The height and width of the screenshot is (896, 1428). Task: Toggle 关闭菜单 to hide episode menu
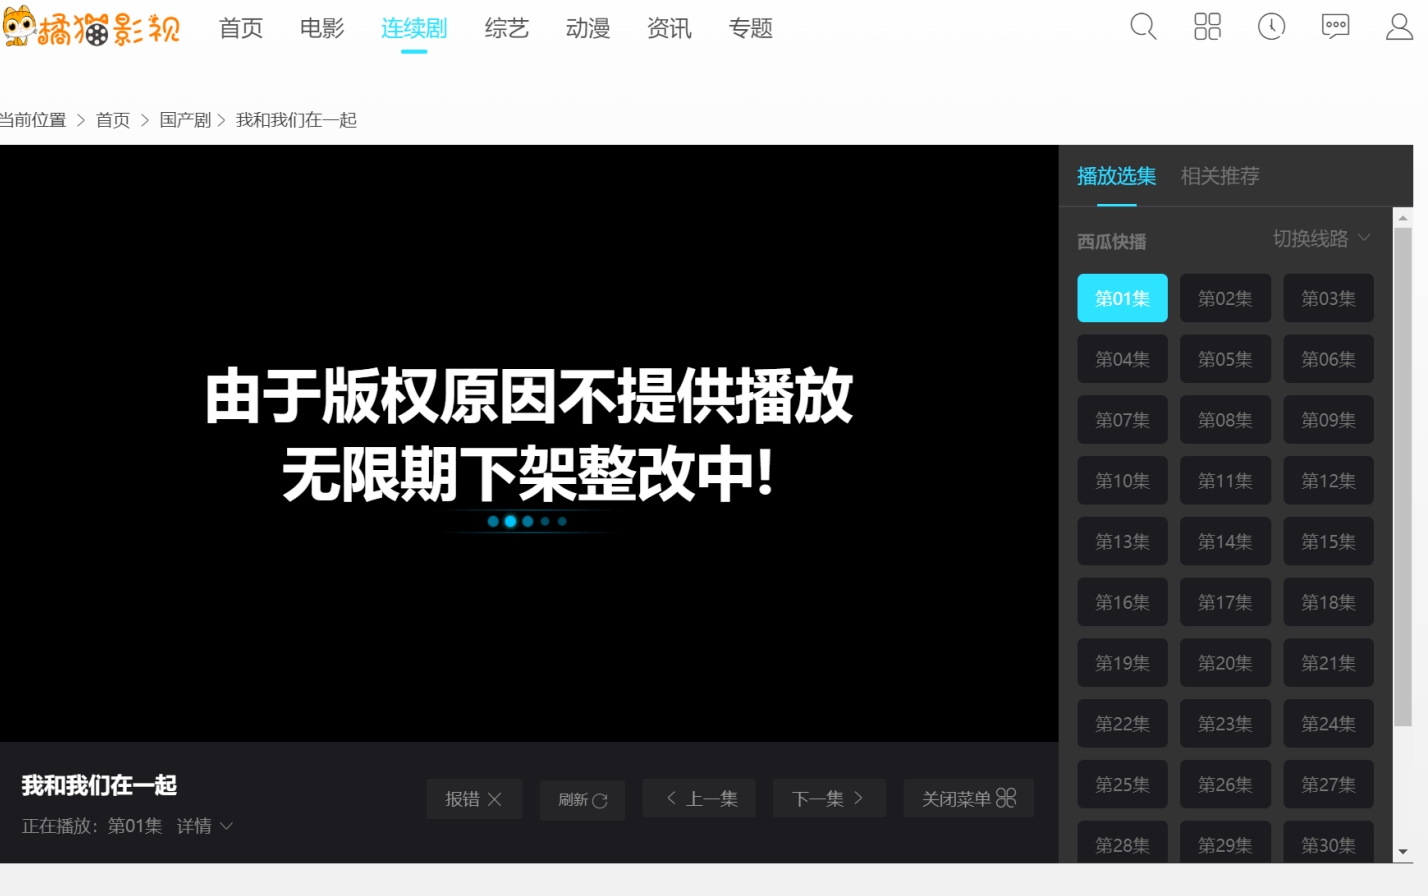(x=968, y=798)
